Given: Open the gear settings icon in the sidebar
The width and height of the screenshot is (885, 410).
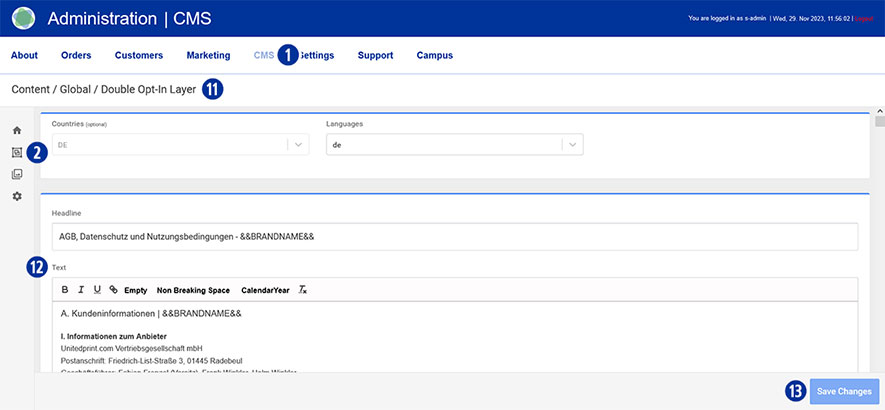Looking at the screenshot, I should 17,197.
